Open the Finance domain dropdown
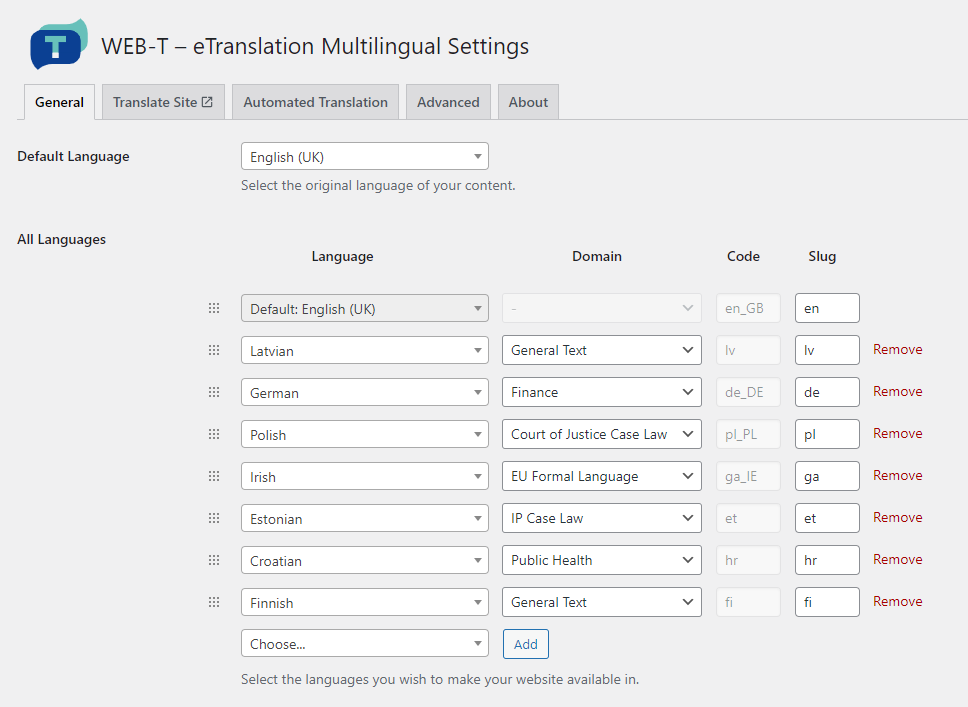968x707 pixels. click(x=602, y=392)
